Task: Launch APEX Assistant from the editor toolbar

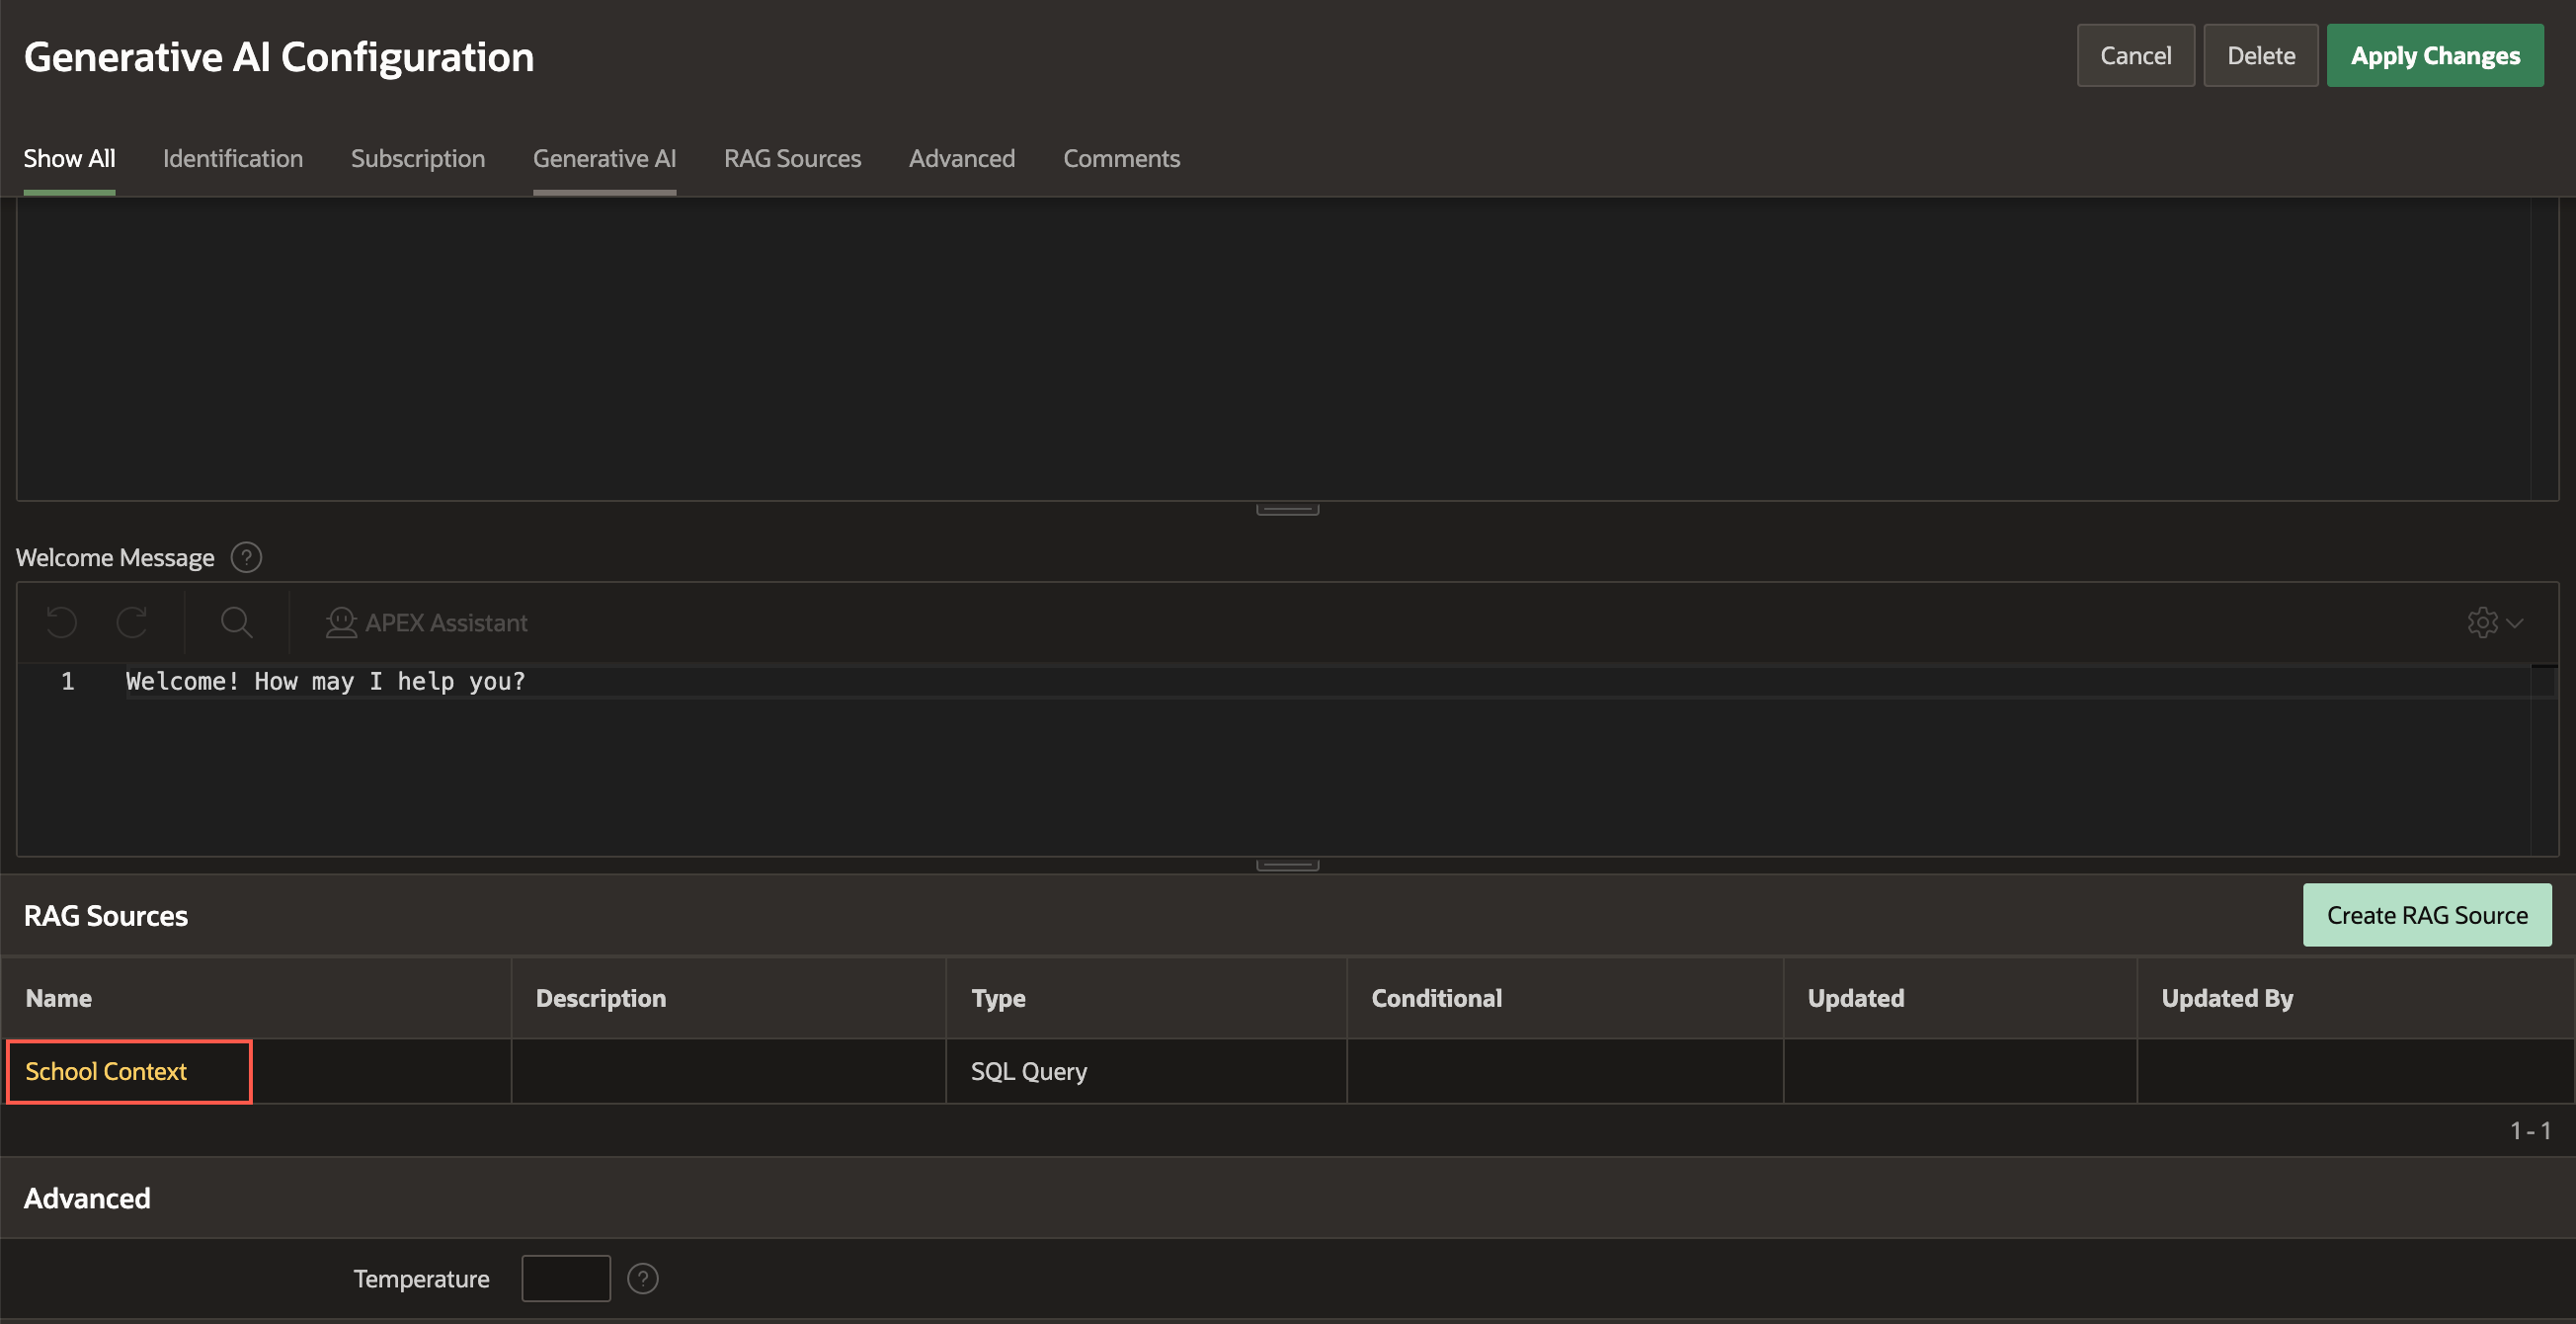Action: coord(427,622)
